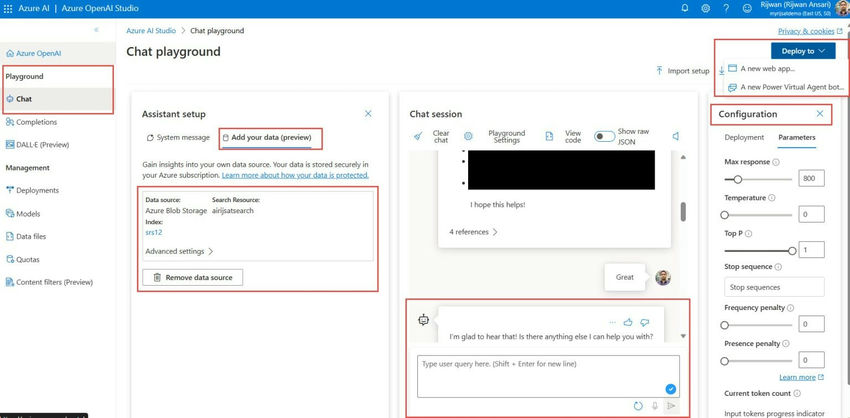Click Import setup button
Viewport: 850px width, 418px height.
(682, 71)
